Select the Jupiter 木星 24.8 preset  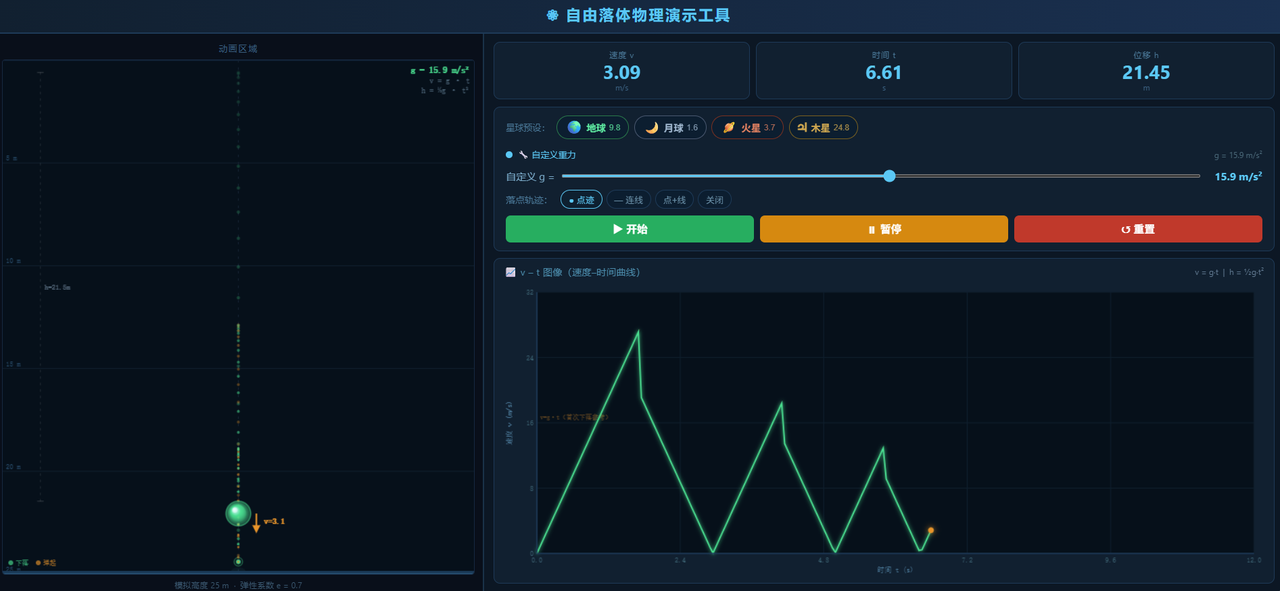click(x=824, y=128)
